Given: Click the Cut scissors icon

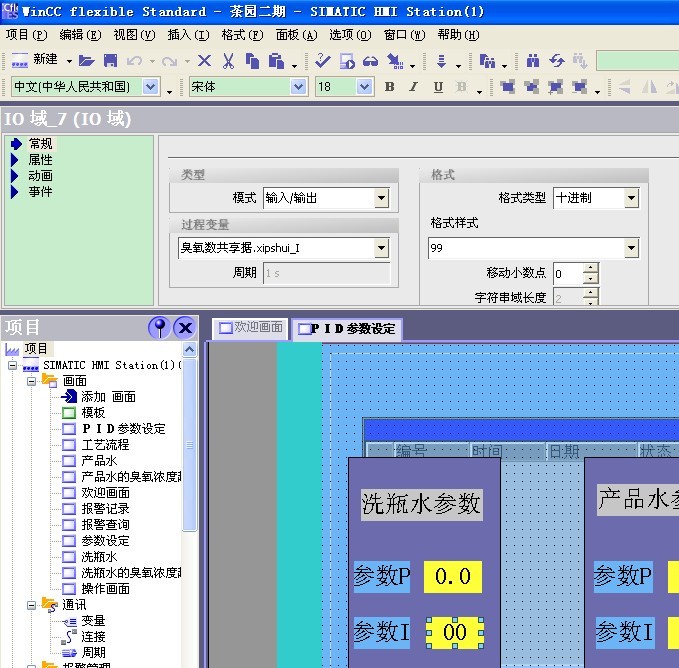Looking at the screenshot, I should (x=228, y=61).
